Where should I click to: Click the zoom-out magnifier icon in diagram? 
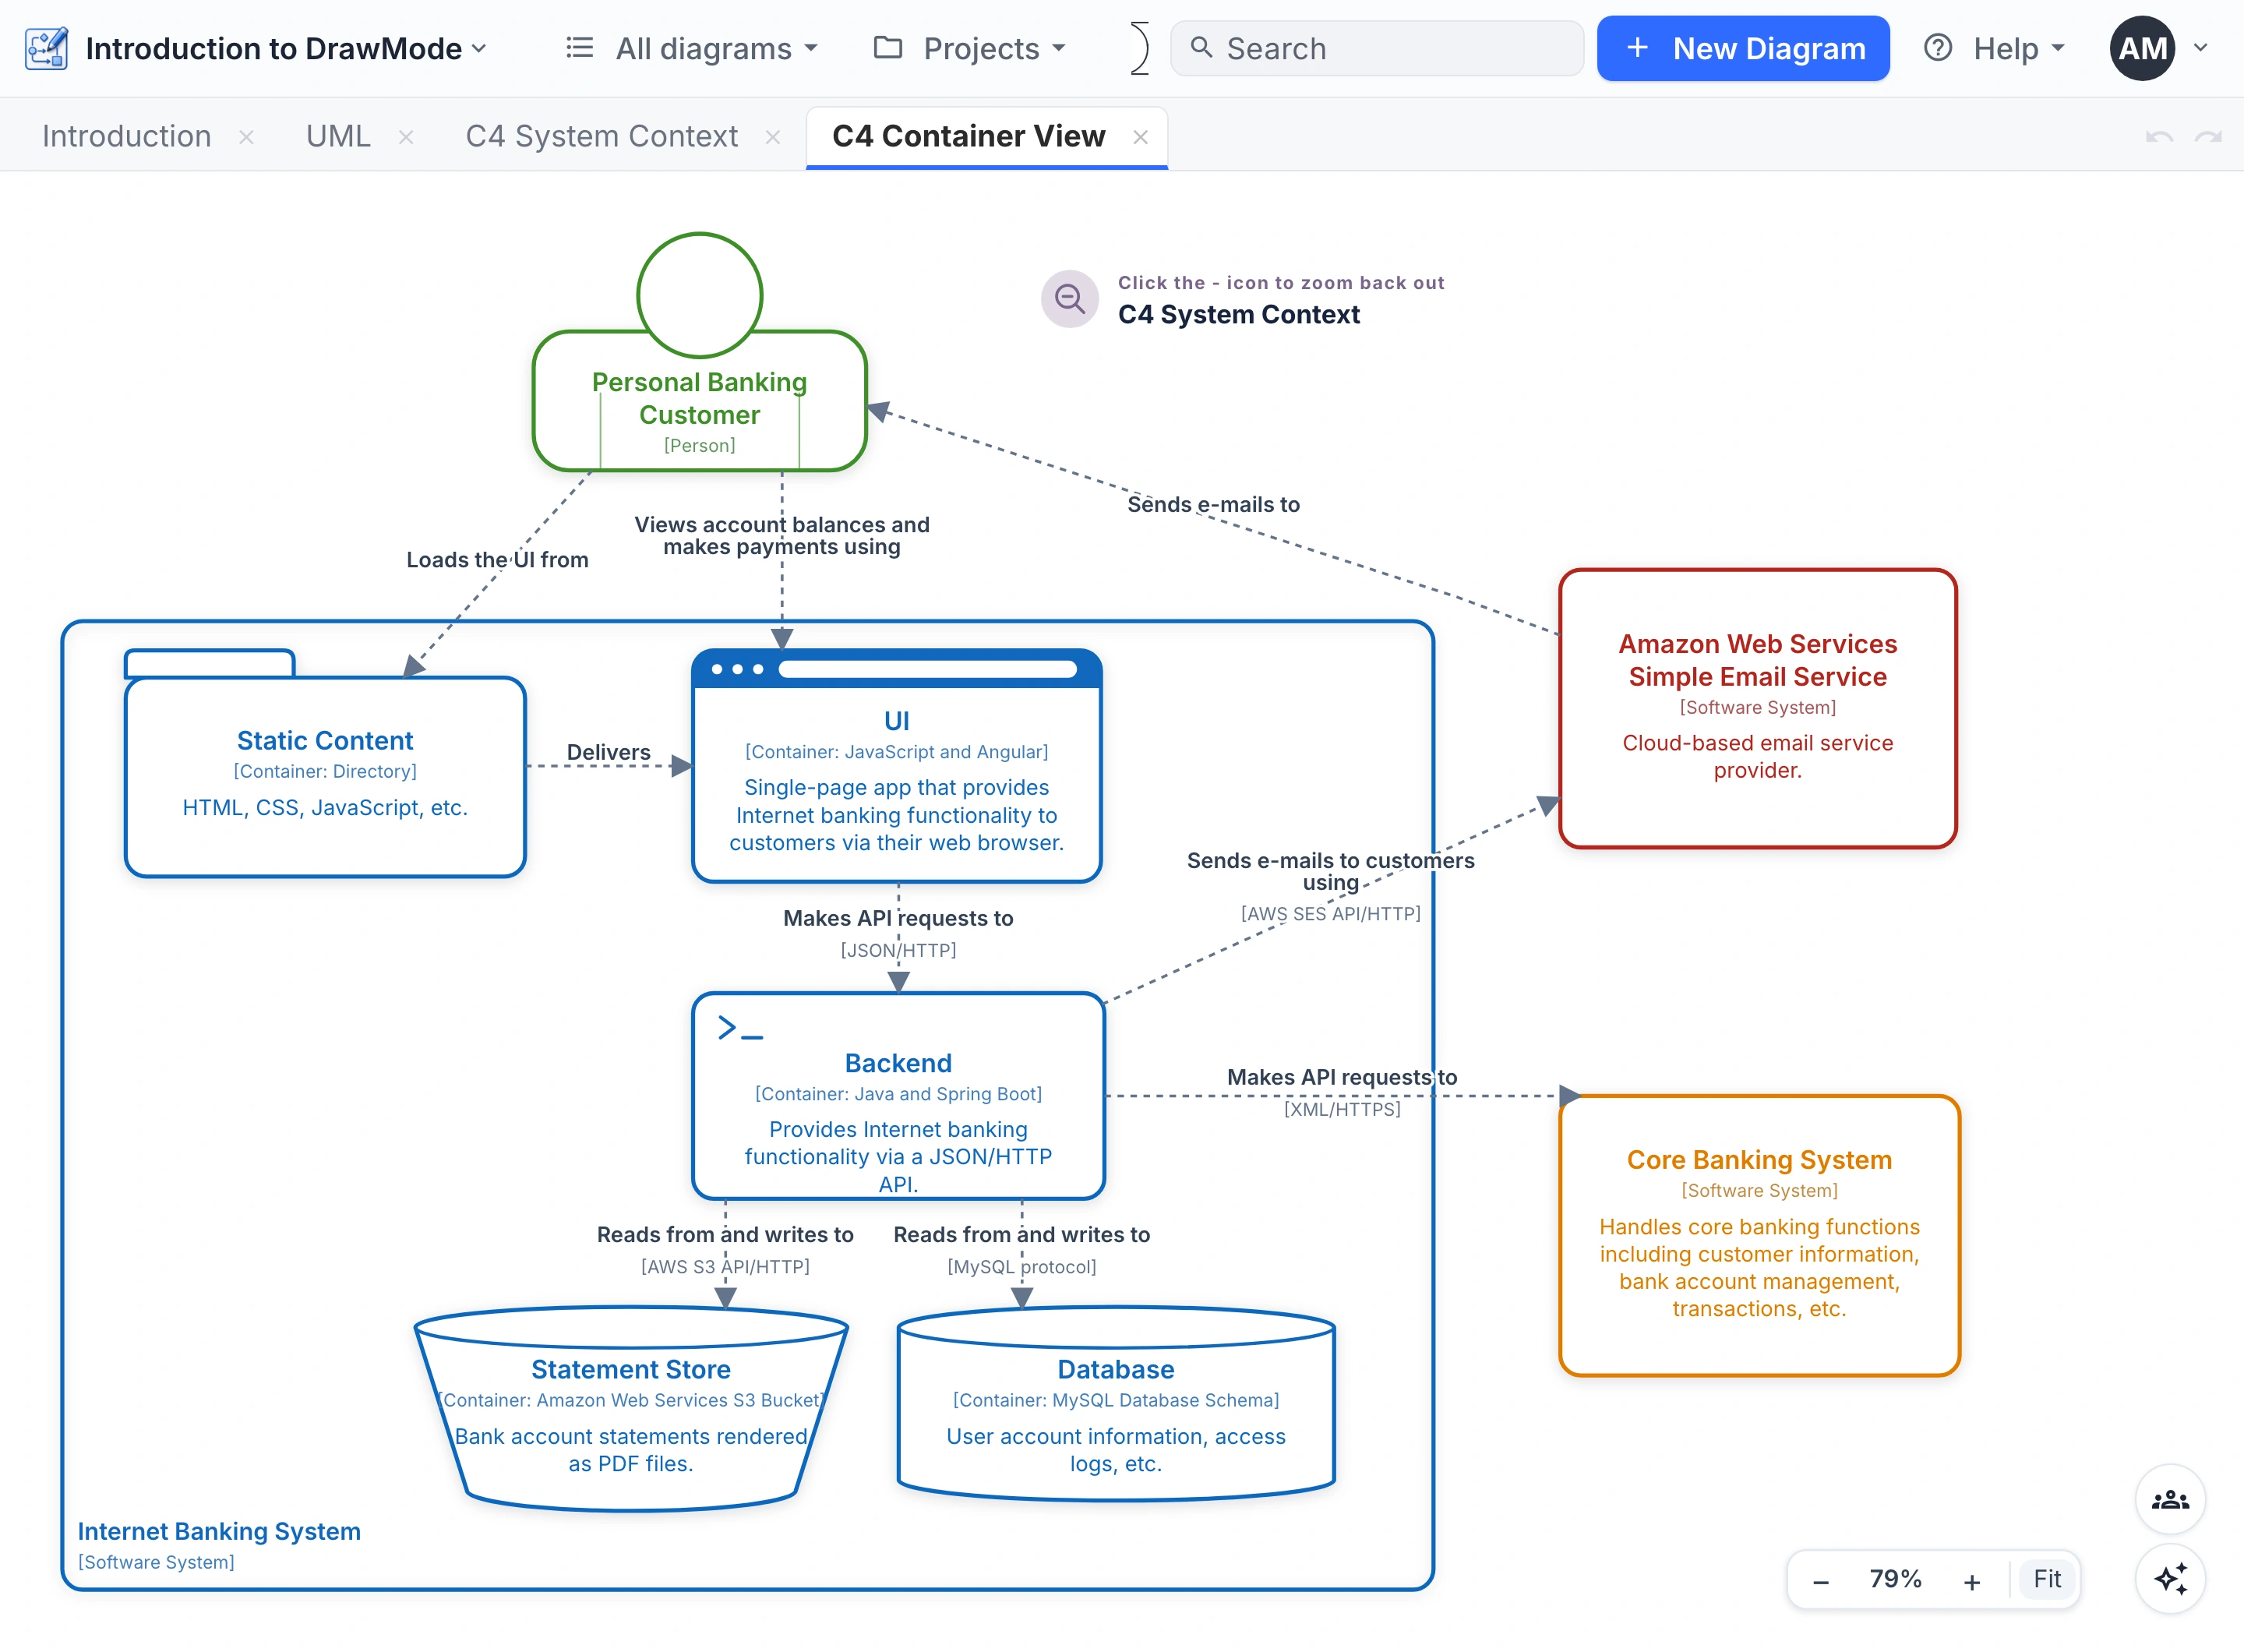[1070, 298]
